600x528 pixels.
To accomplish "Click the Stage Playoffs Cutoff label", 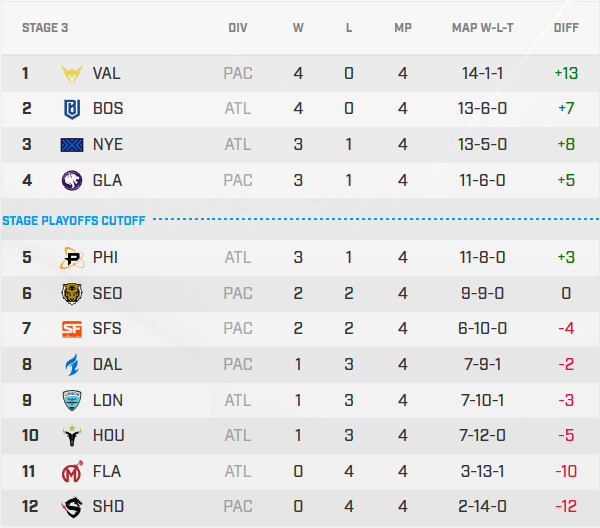I will (x=74, y=220).
